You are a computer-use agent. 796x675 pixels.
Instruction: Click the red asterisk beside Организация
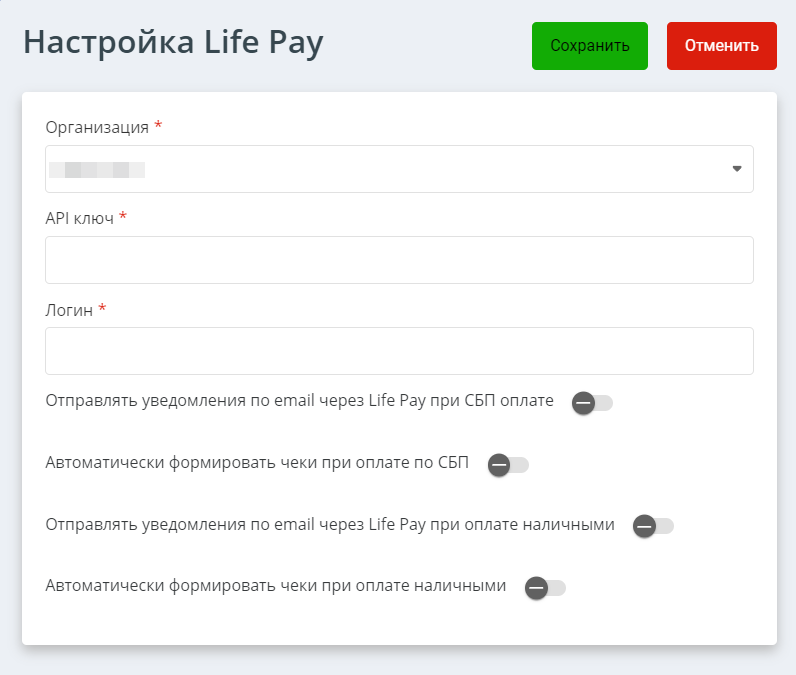click(x=158, y=125)
